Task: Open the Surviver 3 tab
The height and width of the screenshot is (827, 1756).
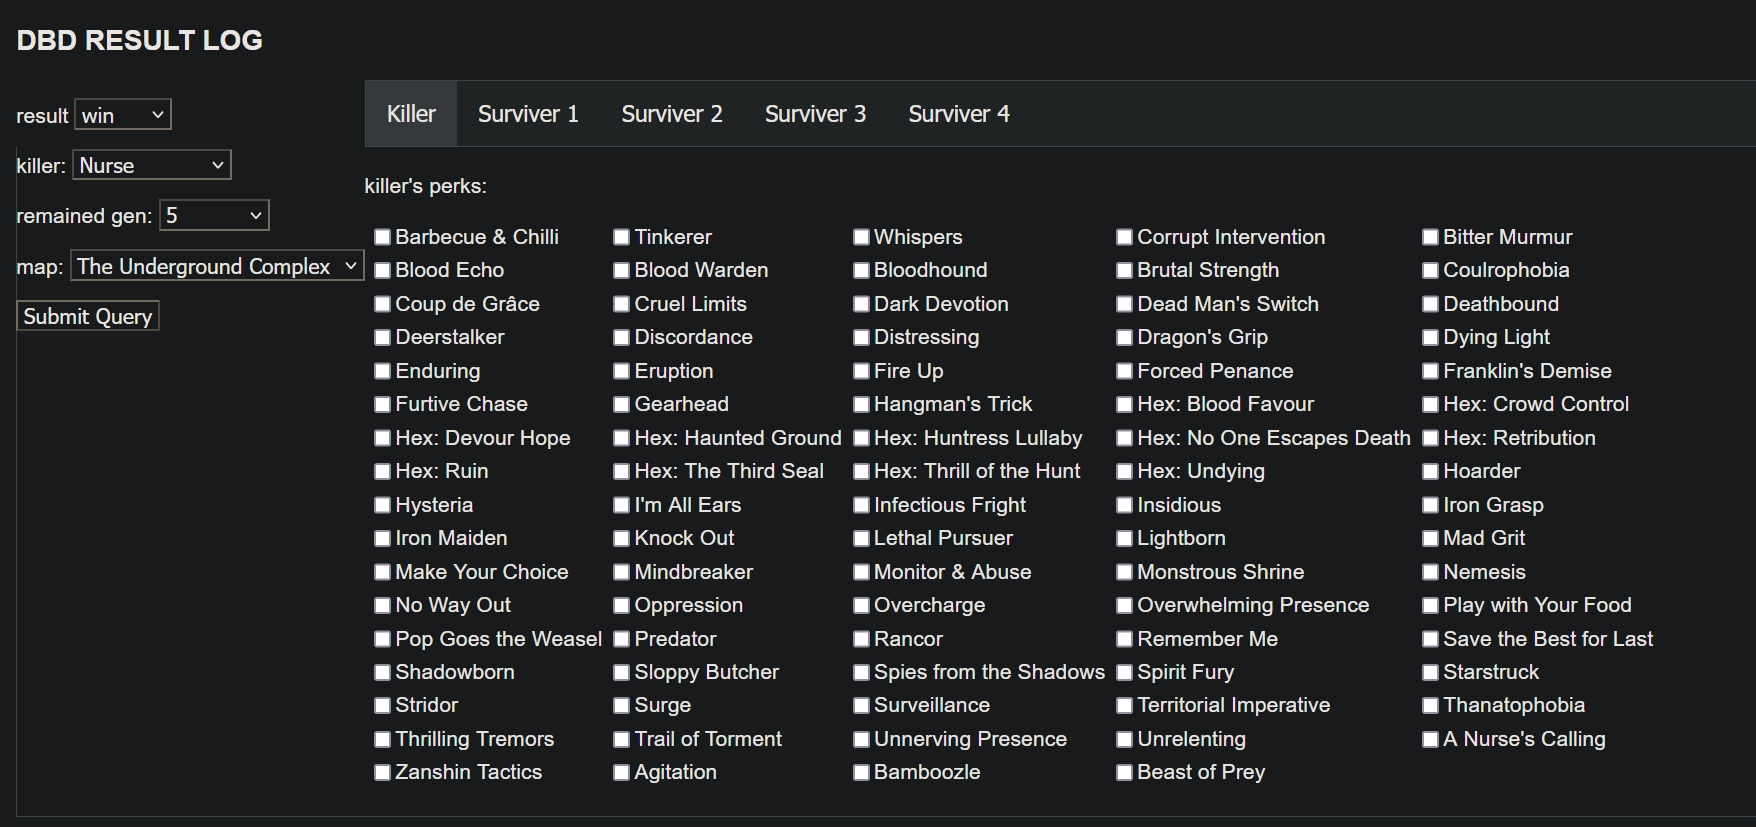Action: coord(815,114)
